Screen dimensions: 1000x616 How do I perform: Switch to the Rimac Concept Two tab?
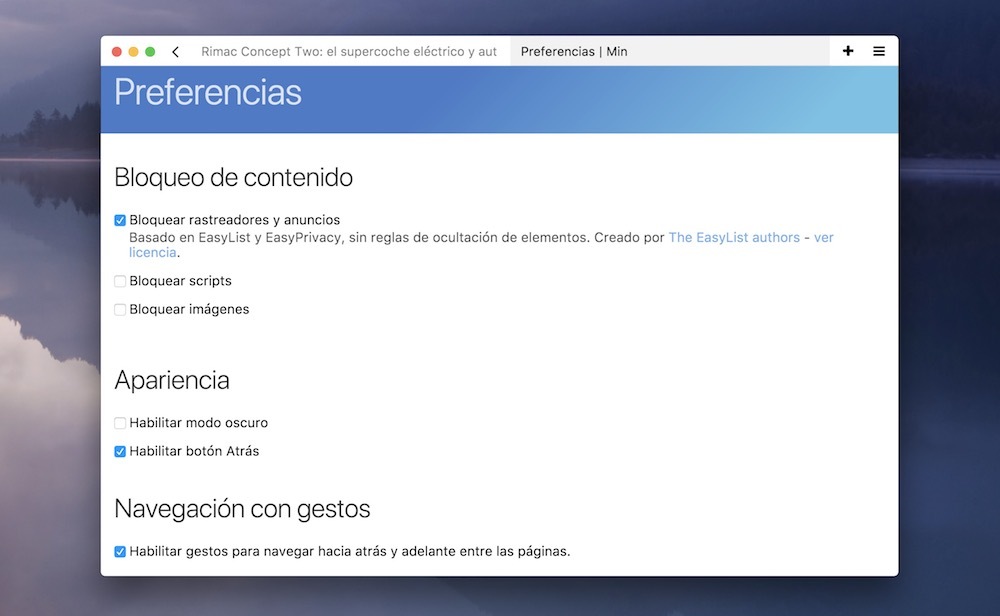(352, 51)
